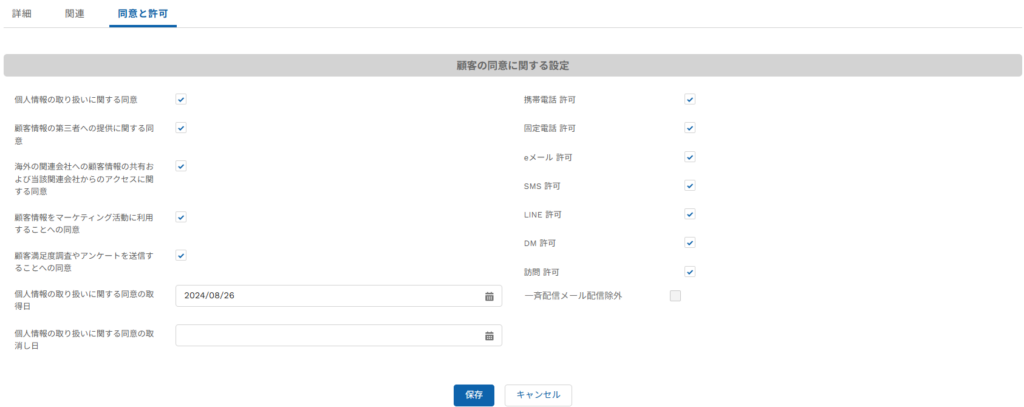
Task: Toggle overseas affiliate sharing consent checkbox
Action: (181, 166)
